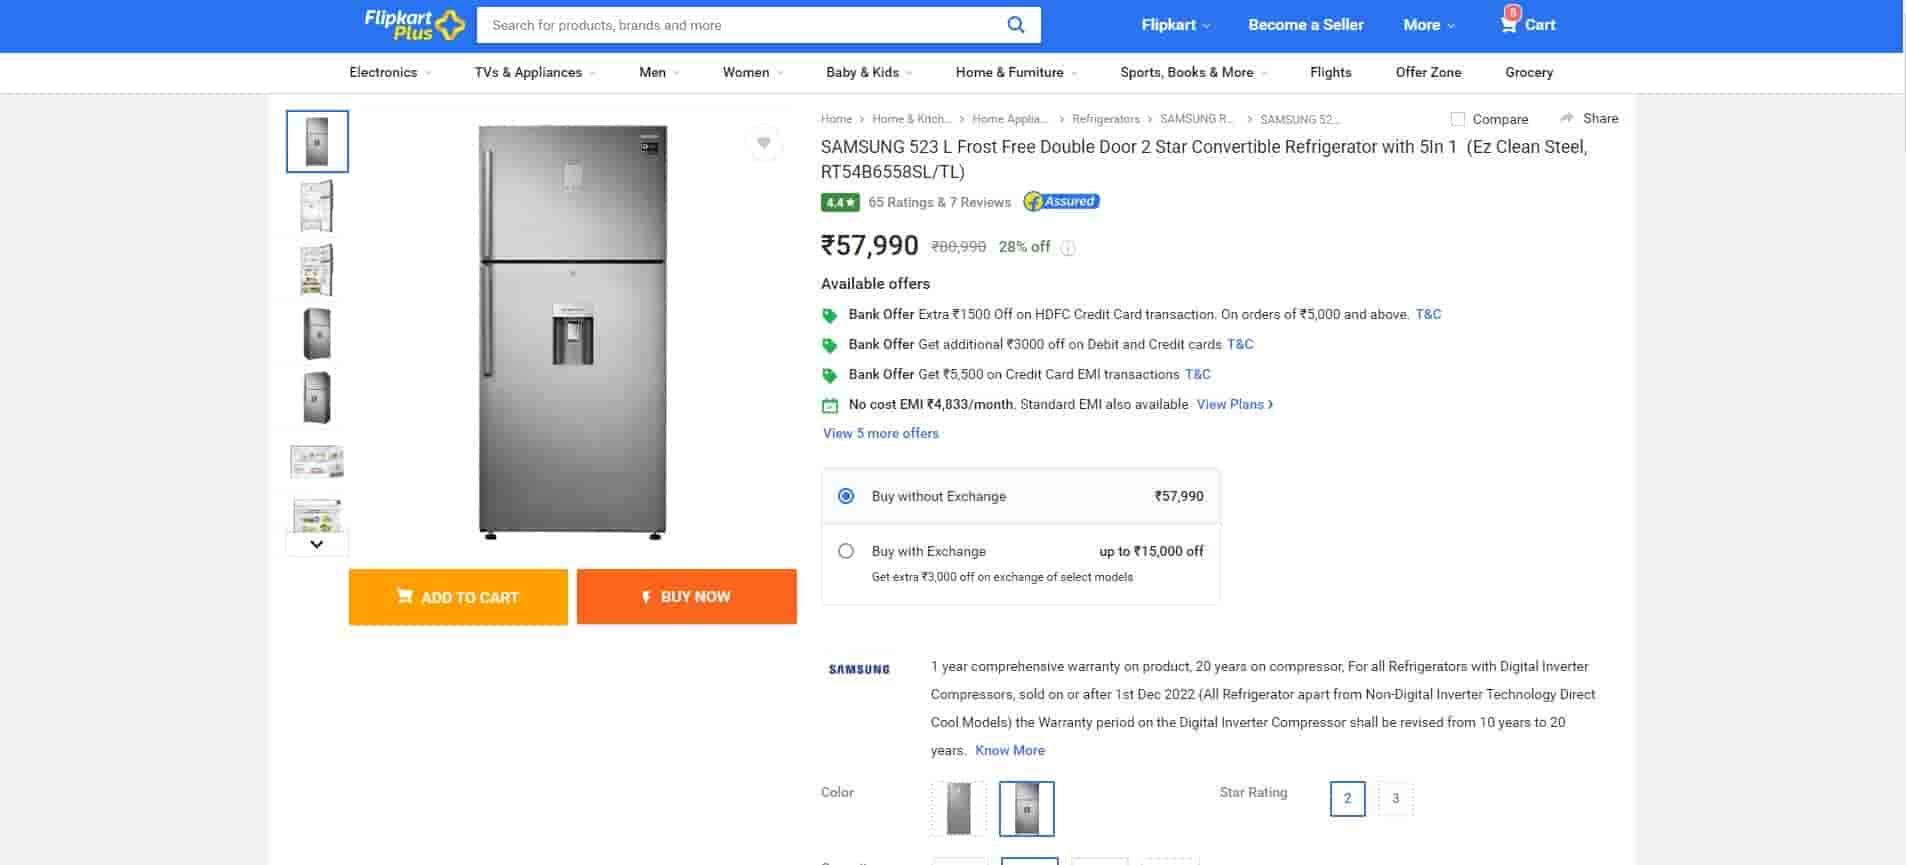Select Buy without Exchange option

846,496
